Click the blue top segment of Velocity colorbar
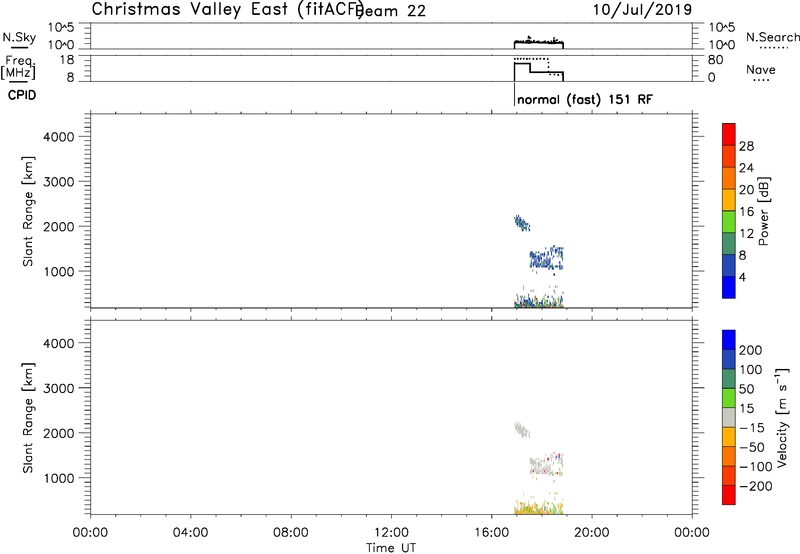Screen dimensions: 800x554 (729, 340)
